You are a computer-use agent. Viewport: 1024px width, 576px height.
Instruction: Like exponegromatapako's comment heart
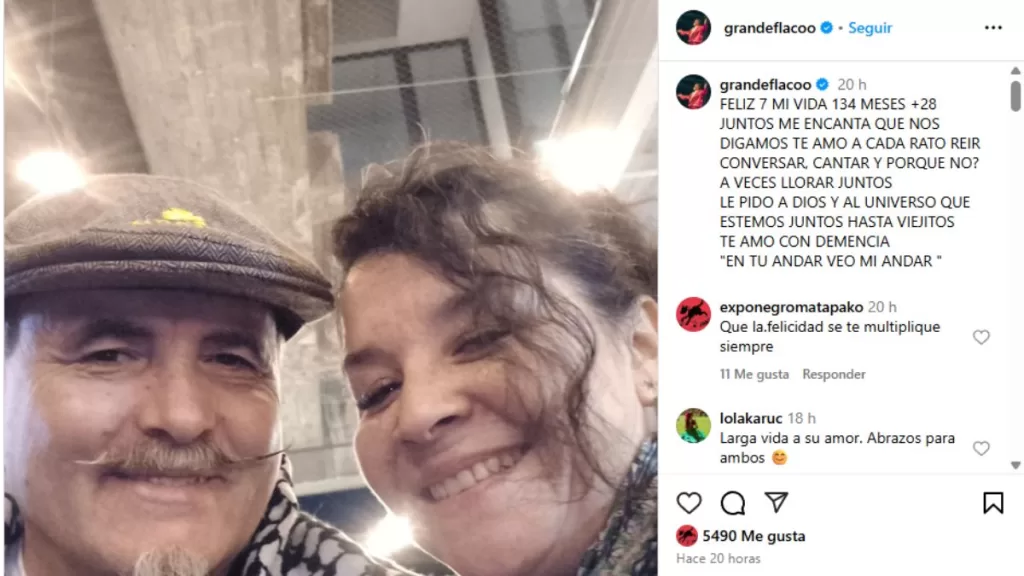(981, 337)
